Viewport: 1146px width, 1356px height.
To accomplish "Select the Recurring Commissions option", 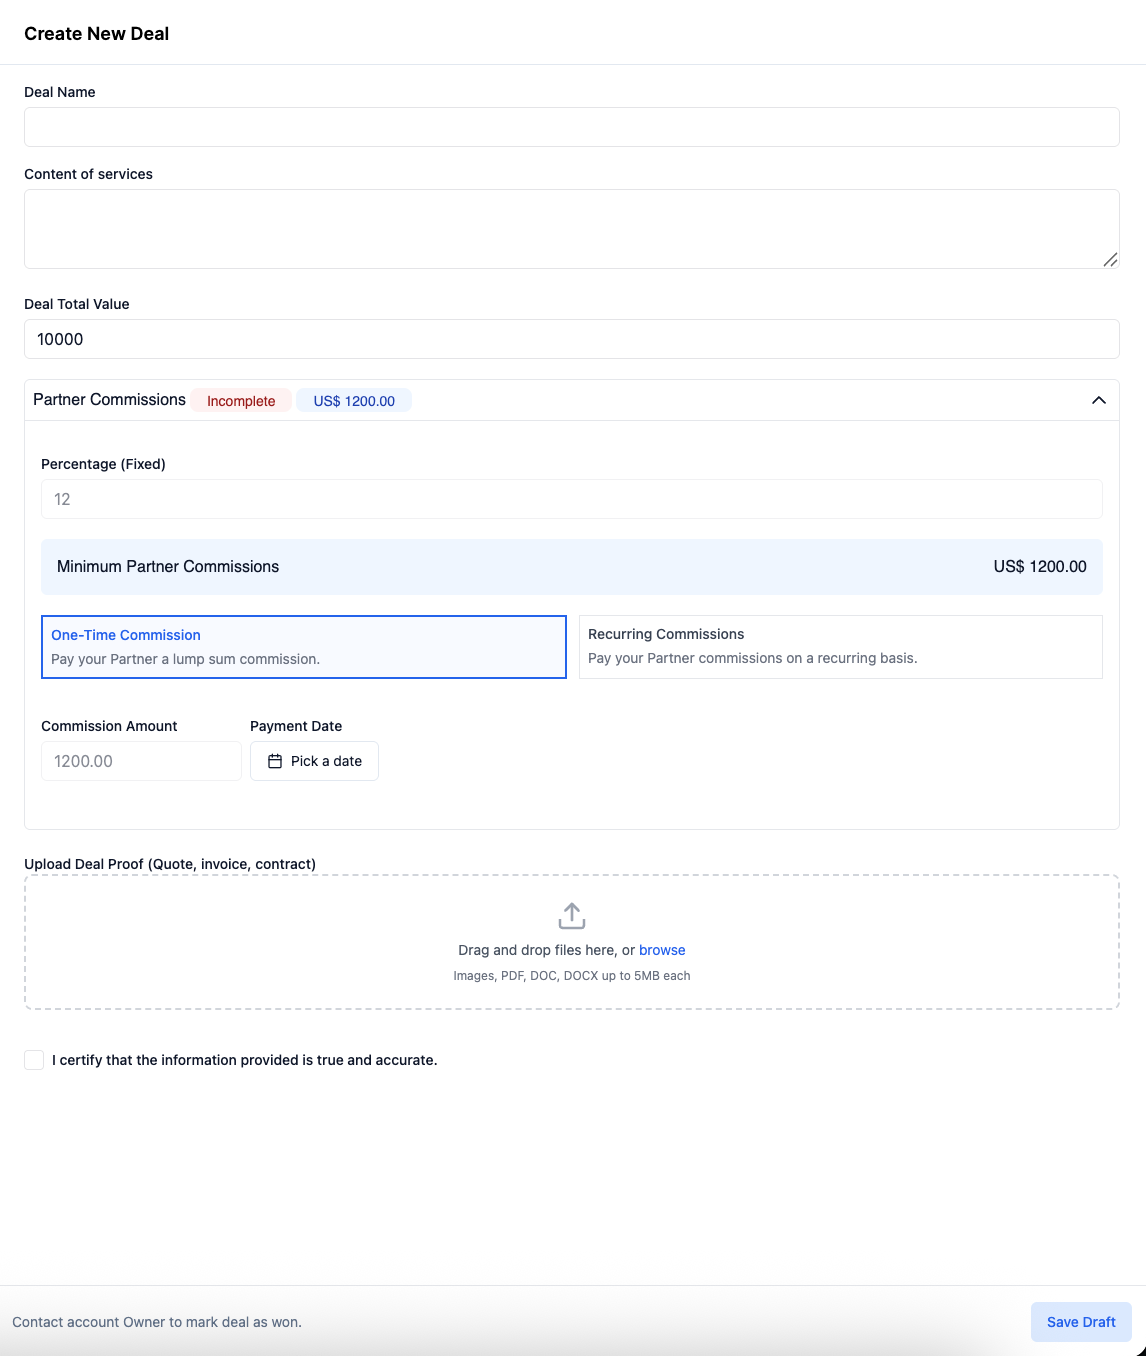I will [841, 647].
